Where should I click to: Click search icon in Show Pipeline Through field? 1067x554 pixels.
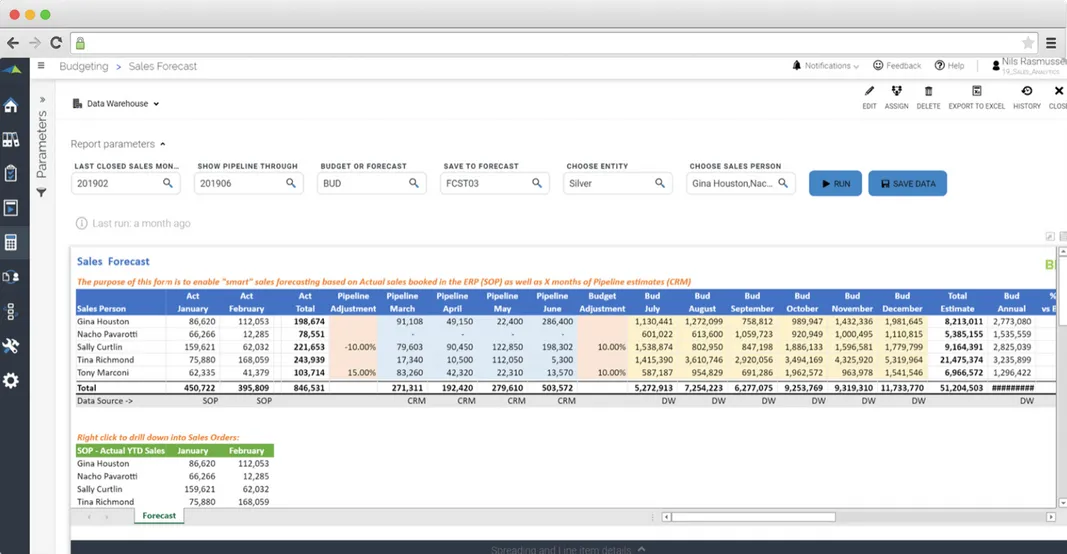click(x=291, y=183)
